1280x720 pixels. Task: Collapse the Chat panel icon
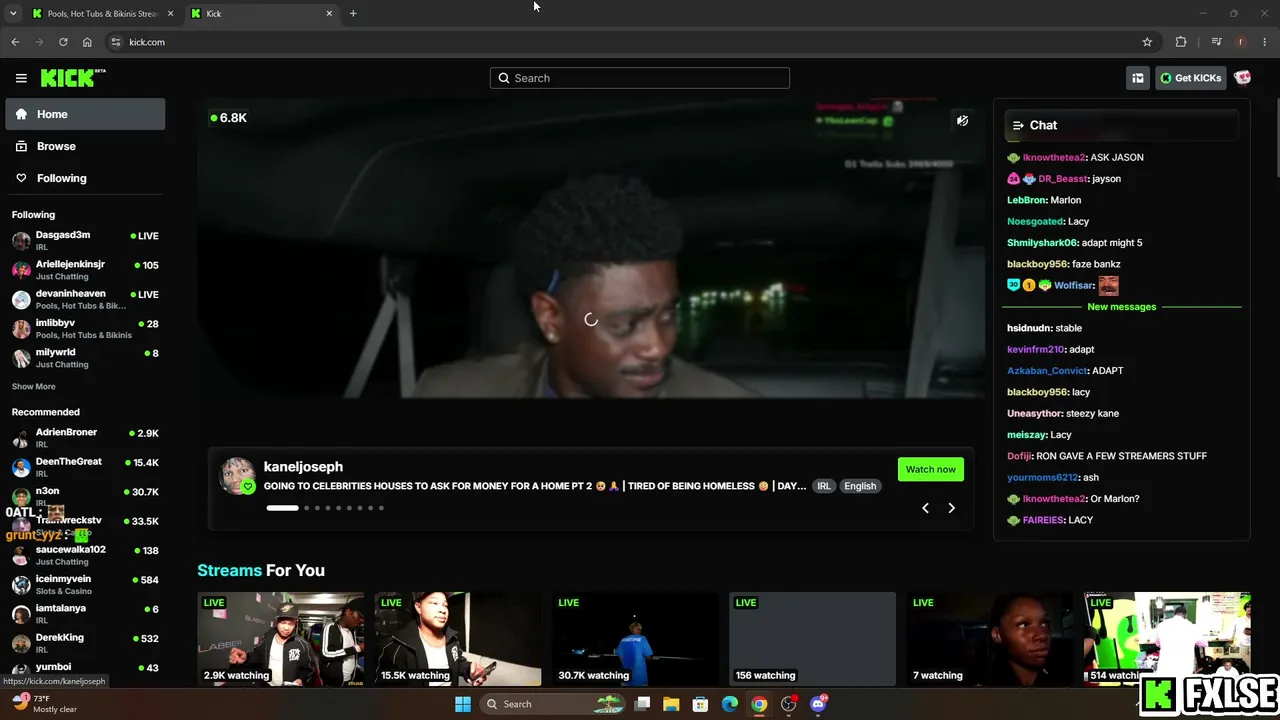point(1018,125)
